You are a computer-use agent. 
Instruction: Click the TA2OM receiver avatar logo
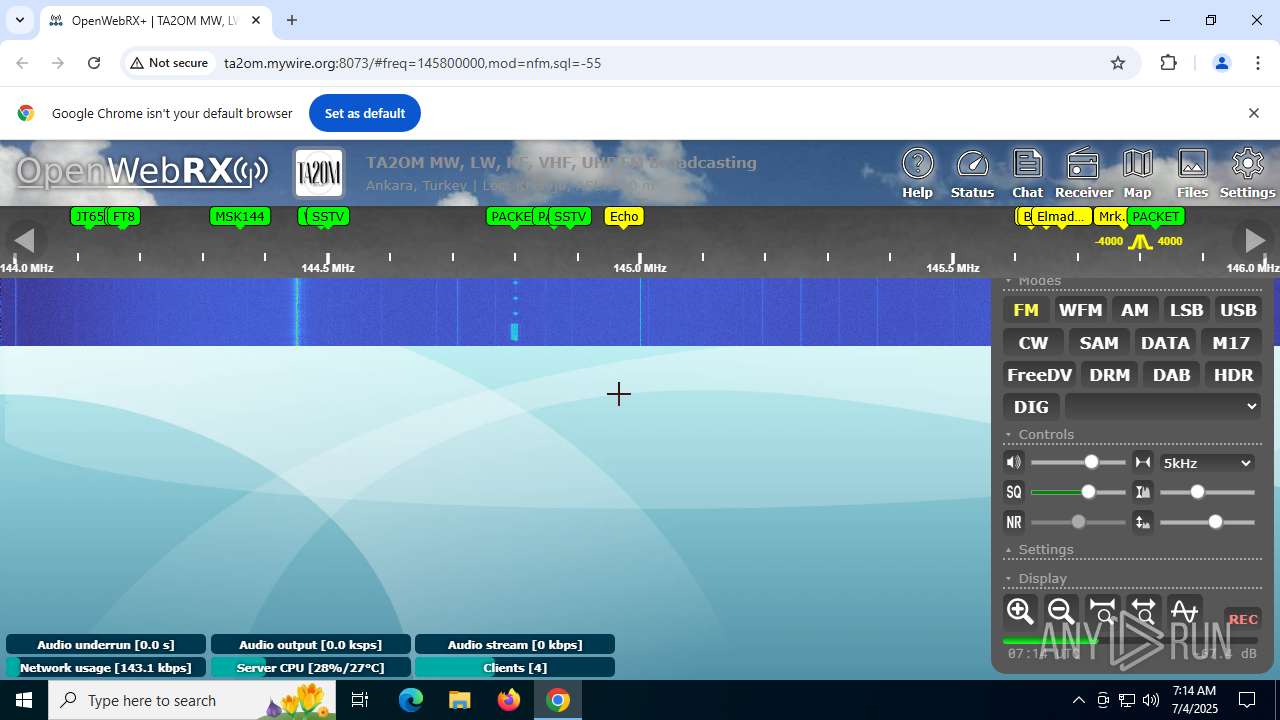(x=319, y=173)
